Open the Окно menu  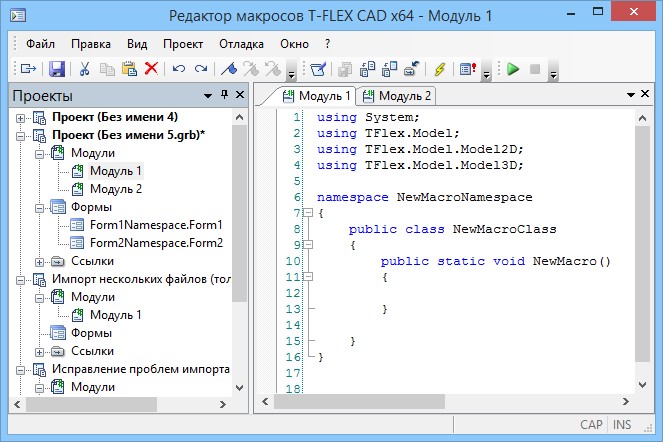[294, 44]
